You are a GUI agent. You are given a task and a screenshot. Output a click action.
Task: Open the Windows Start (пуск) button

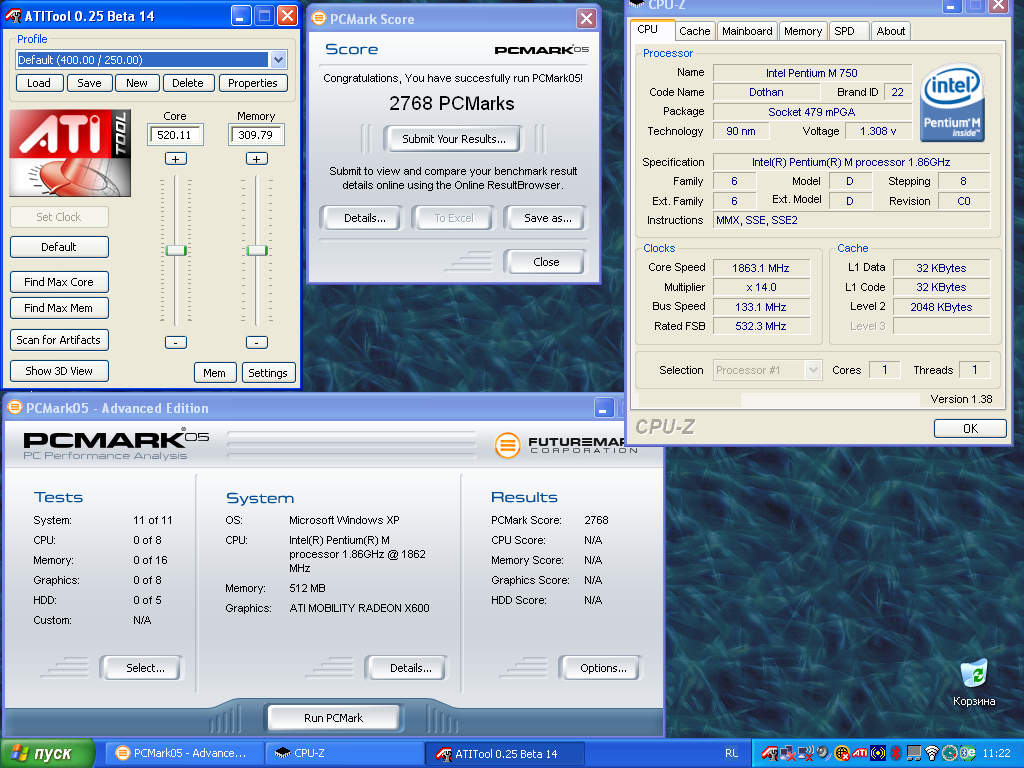(x=47, y=753)
